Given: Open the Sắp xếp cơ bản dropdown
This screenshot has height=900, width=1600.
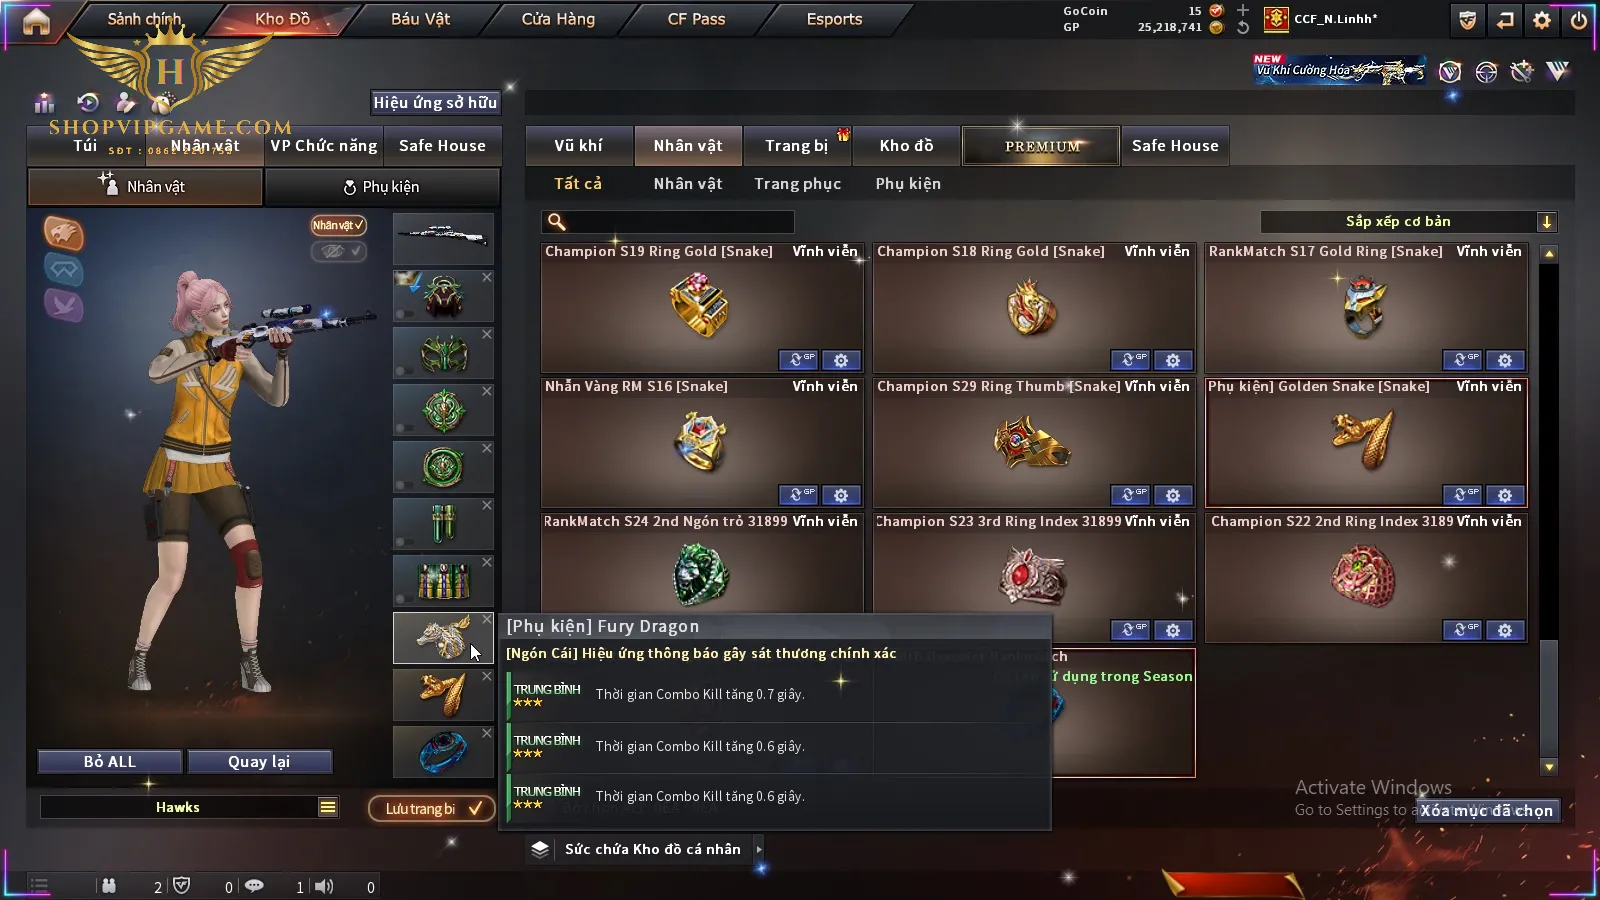Looking at the screenshot, I should (x=1409, y=222).
